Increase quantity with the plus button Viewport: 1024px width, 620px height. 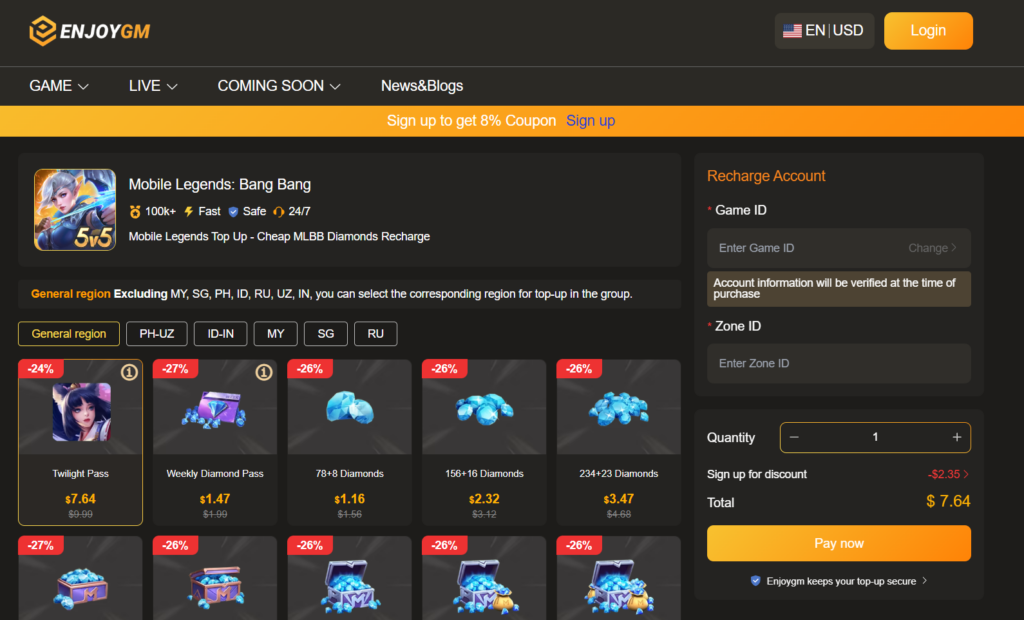coord(957,437)
